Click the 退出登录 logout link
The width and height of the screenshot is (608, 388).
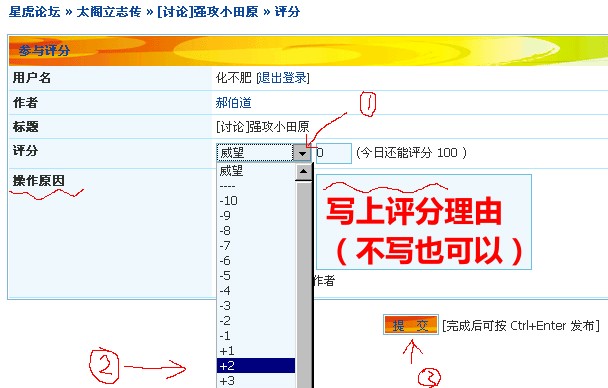click(x=283, y=78)
